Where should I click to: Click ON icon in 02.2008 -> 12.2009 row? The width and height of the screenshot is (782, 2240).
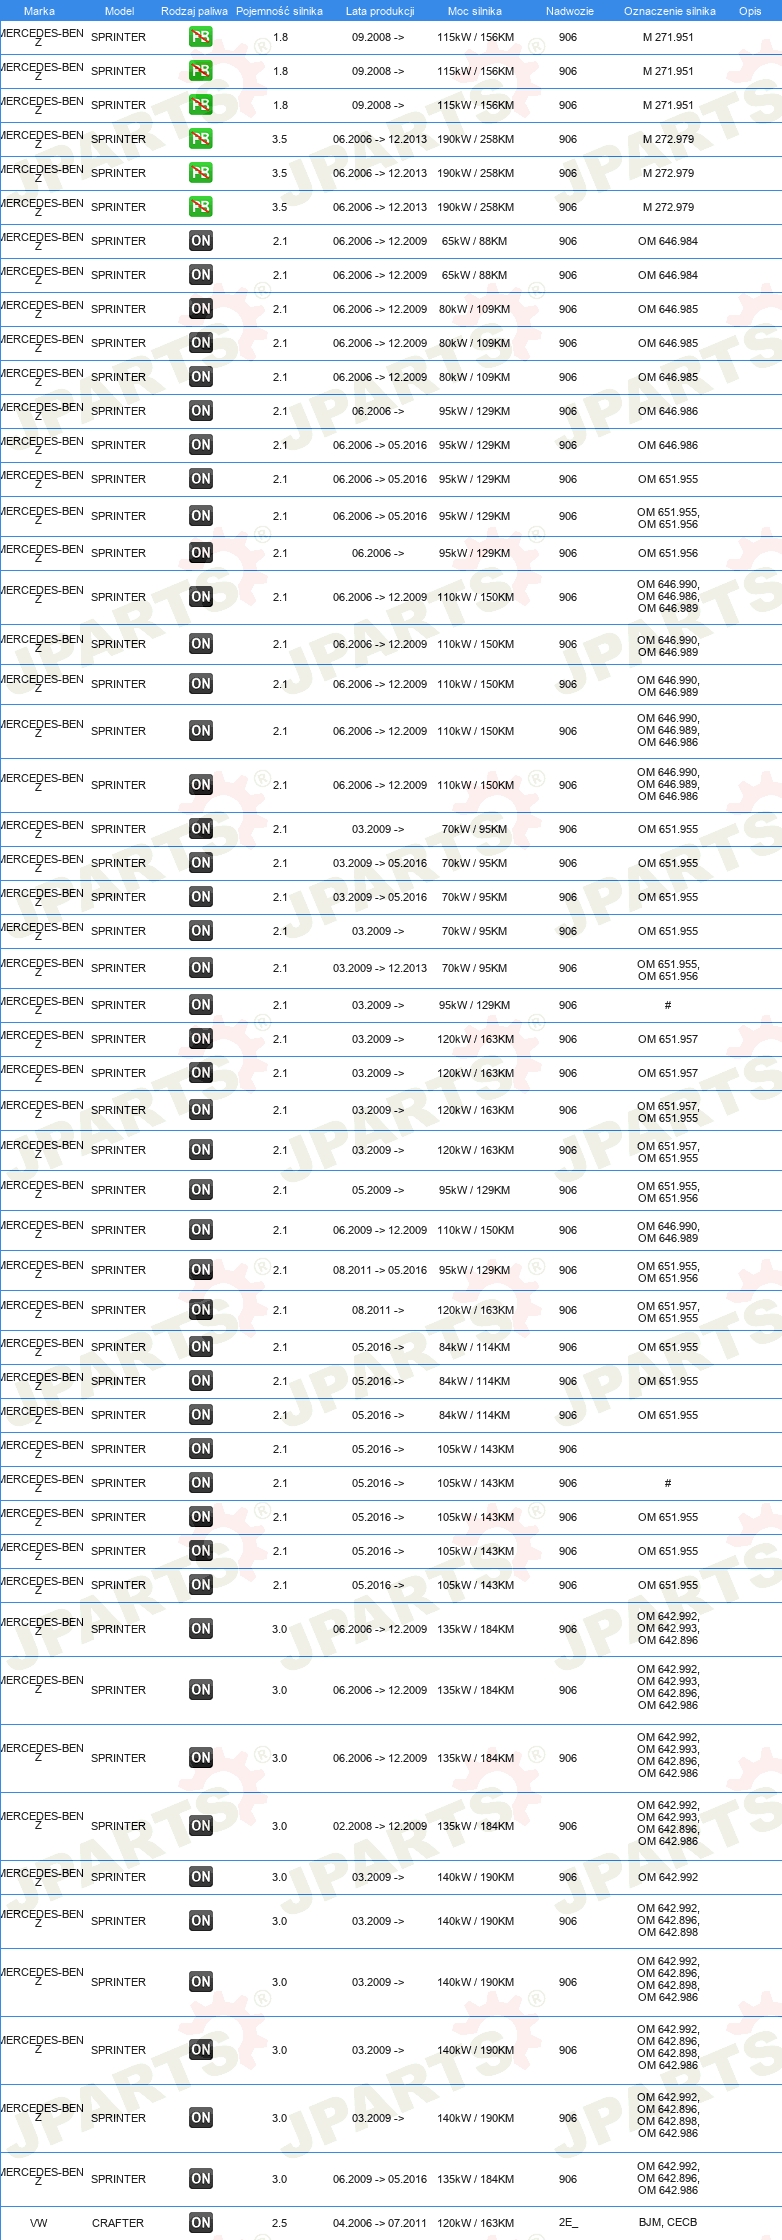coord(201,1826)
